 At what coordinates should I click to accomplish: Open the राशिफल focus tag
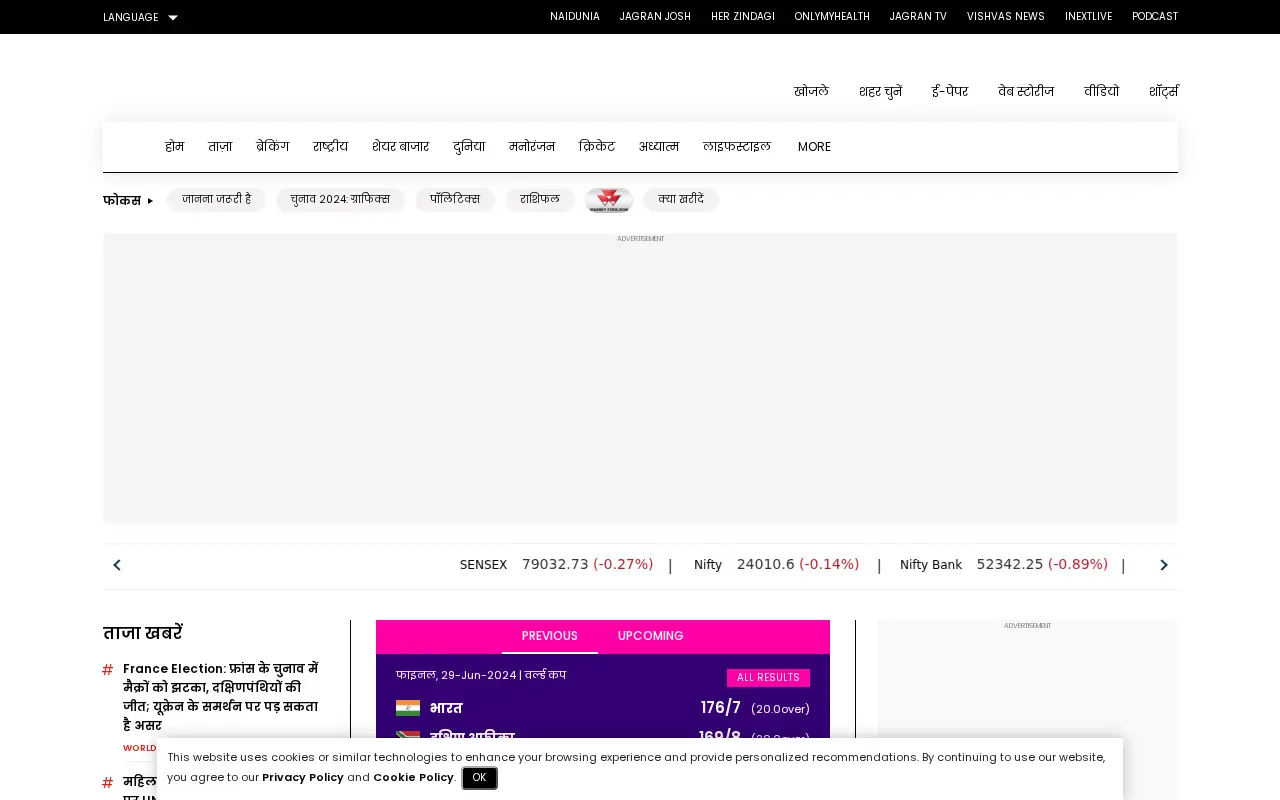[x=540, y=200]
